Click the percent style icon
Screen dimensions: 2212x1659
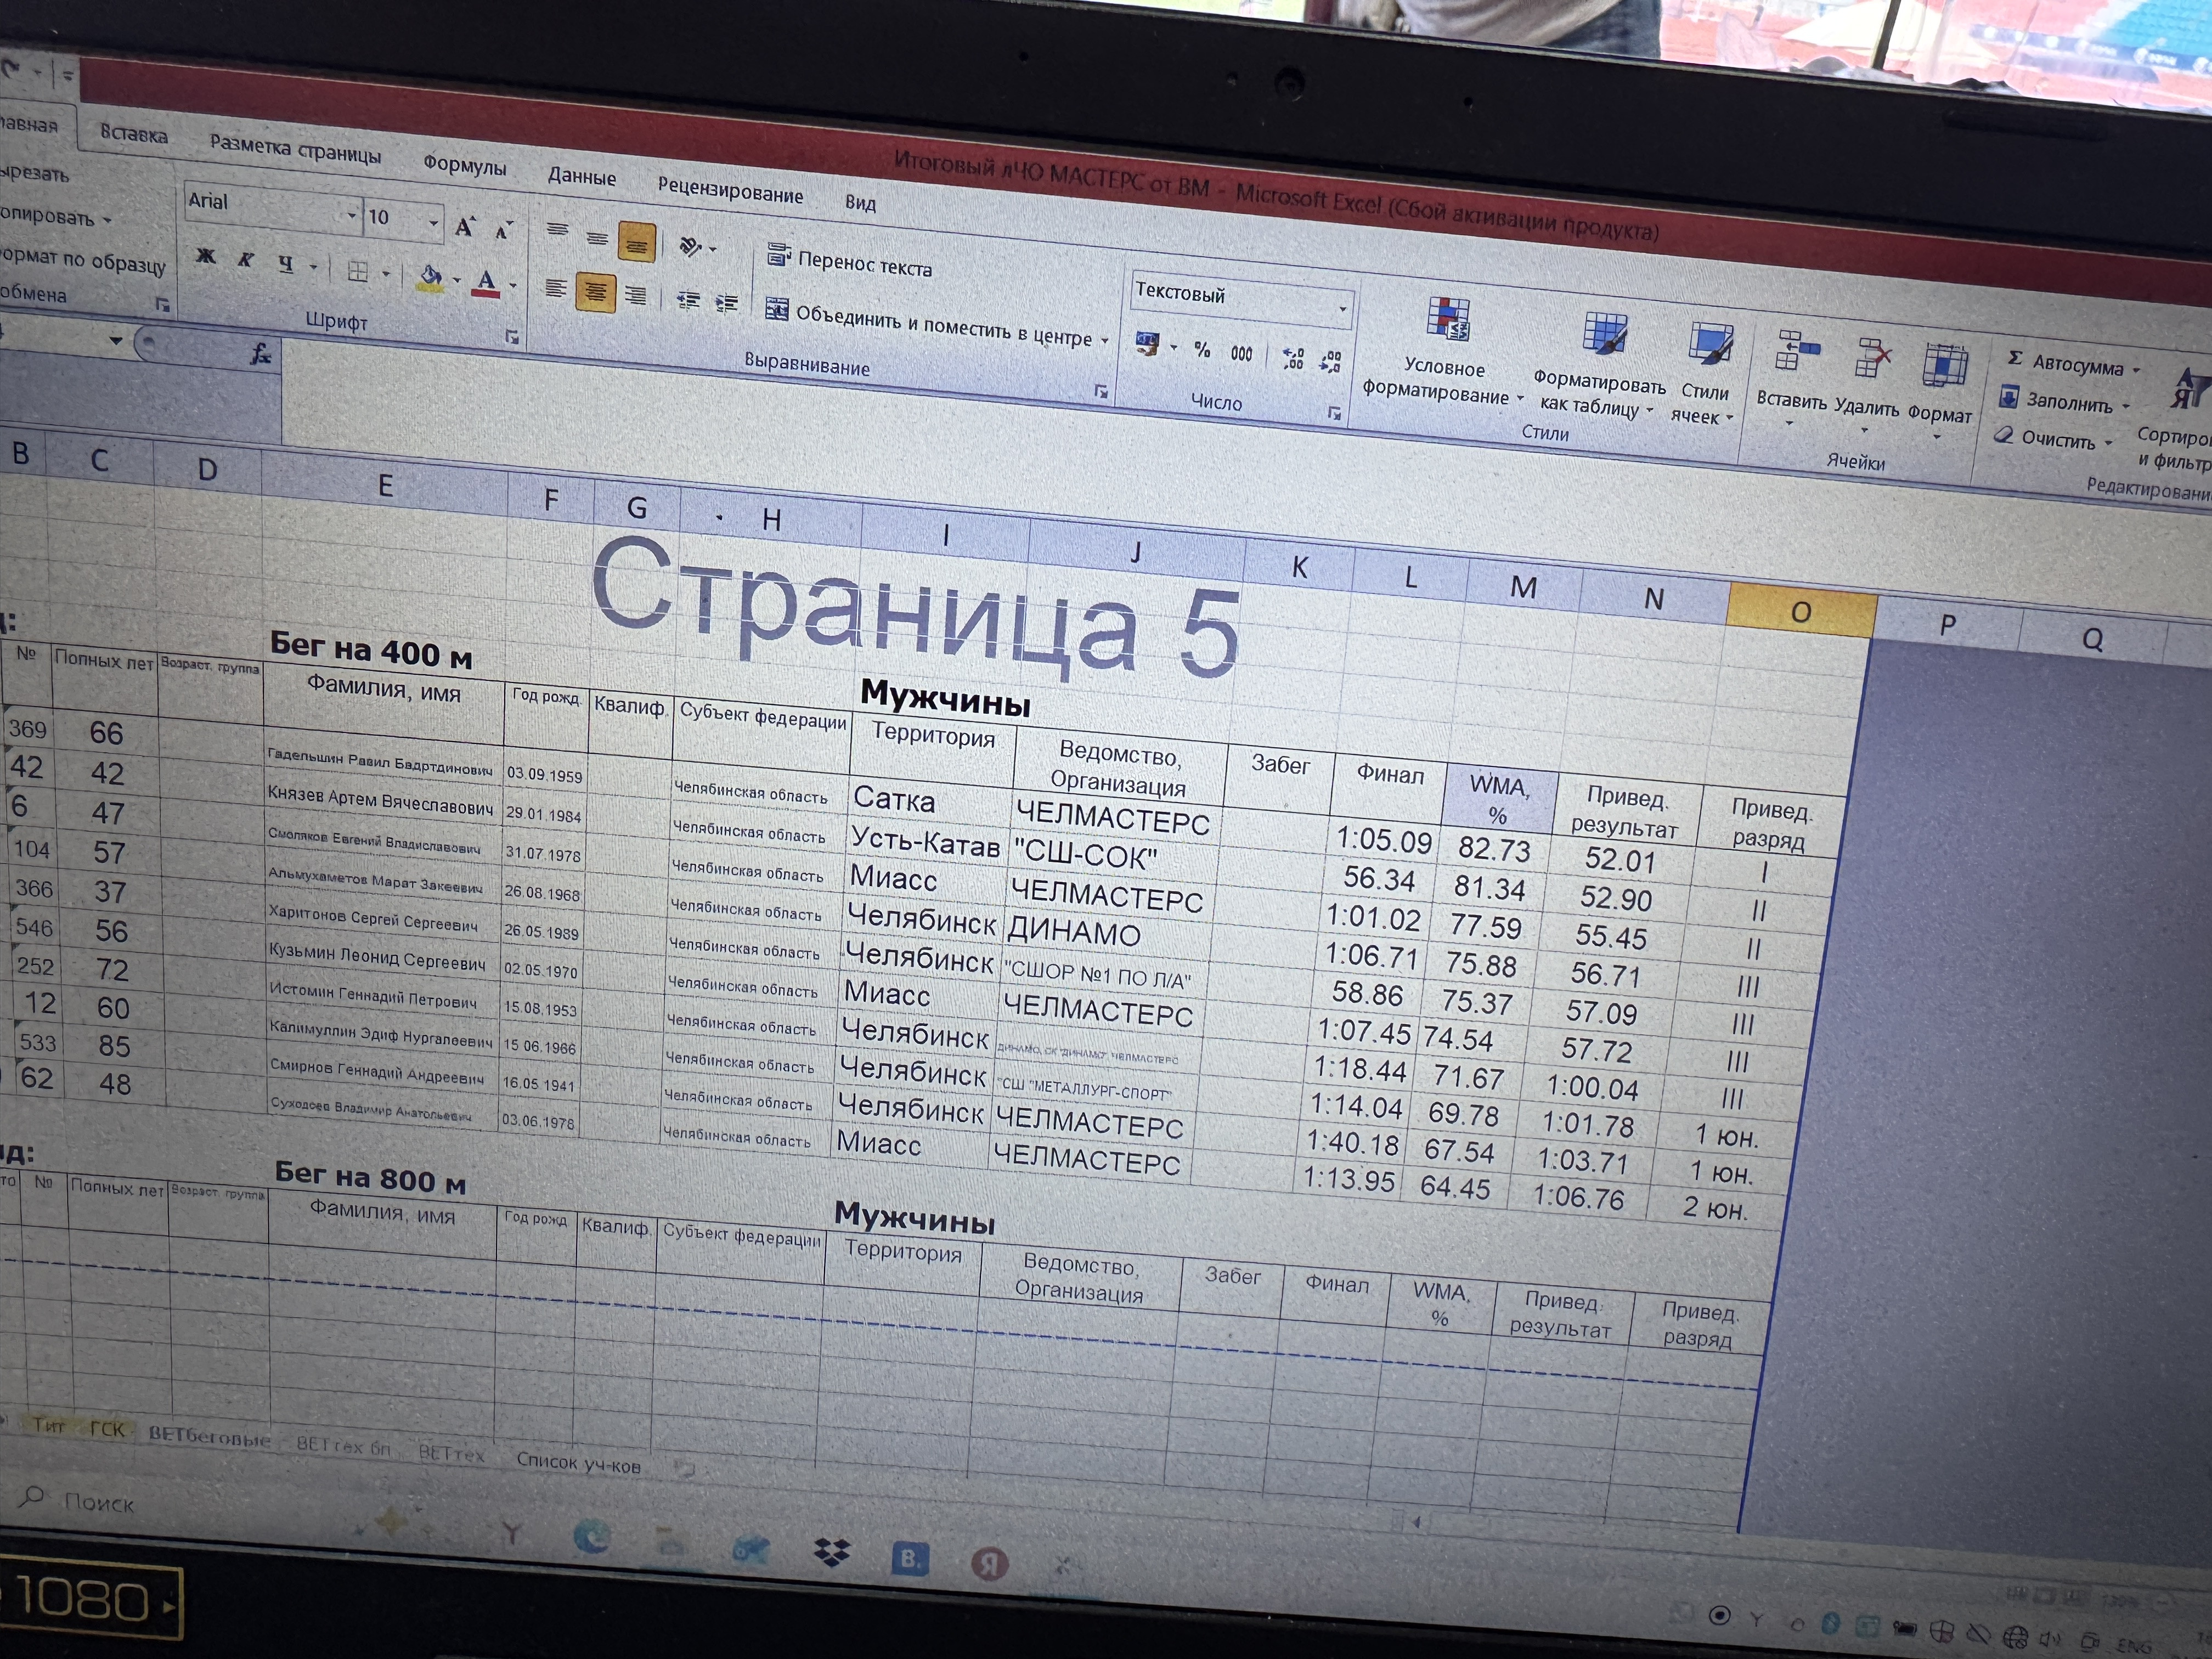point(1202,349)
